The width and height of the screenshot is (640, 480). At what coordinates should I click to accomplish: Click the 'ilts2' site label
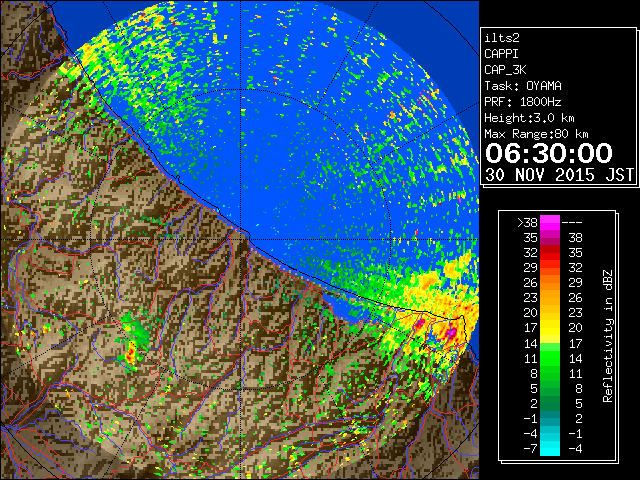tap(502, 38)
